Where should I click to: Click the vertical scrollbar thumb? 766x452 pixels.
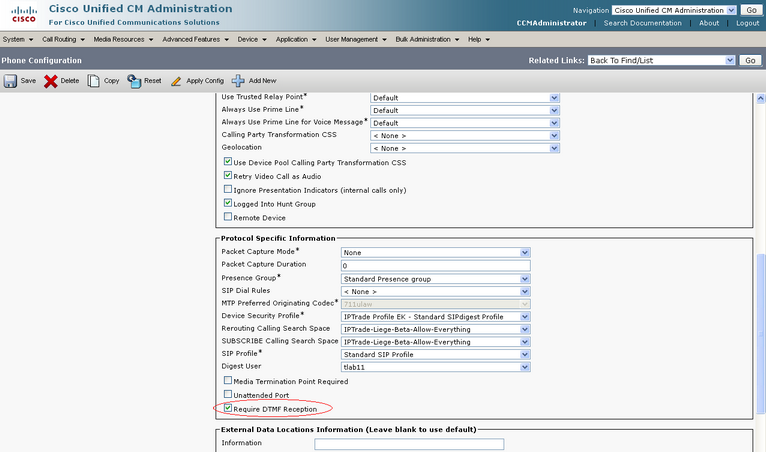tap(761, 334)
